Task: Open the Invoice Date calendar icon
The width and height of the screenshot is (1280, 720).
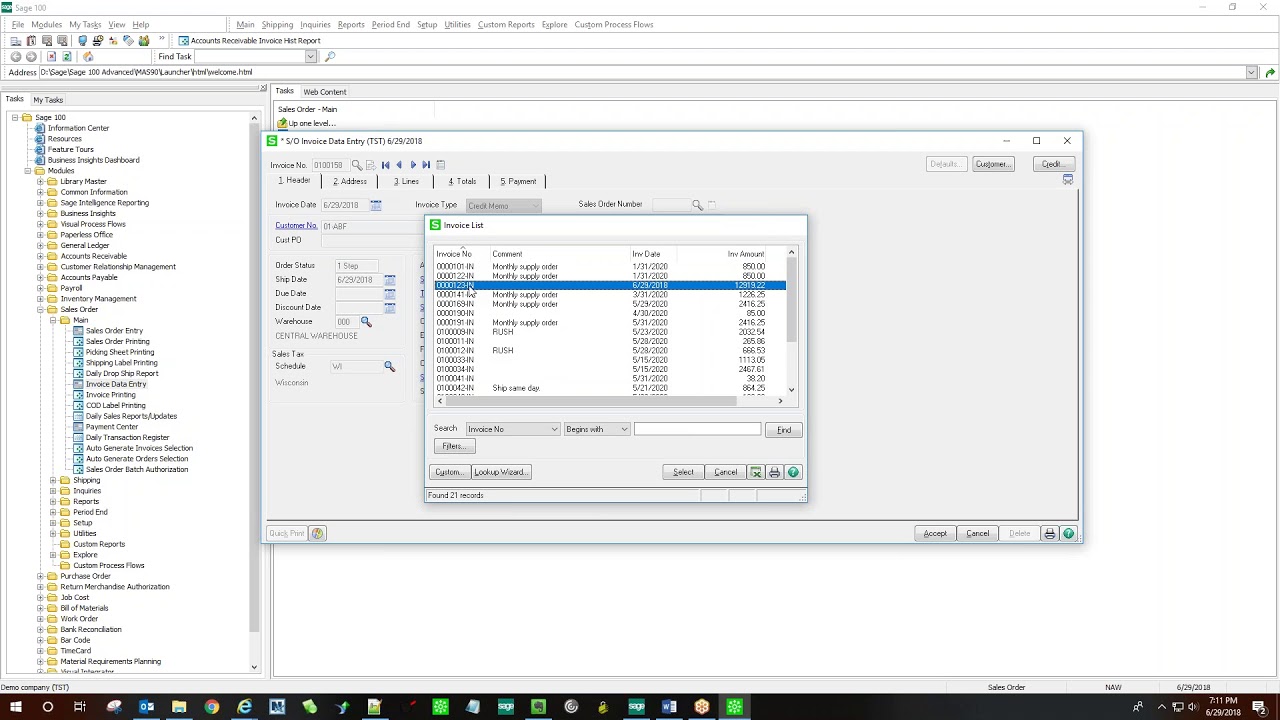Action: click(x=376, y=205)
